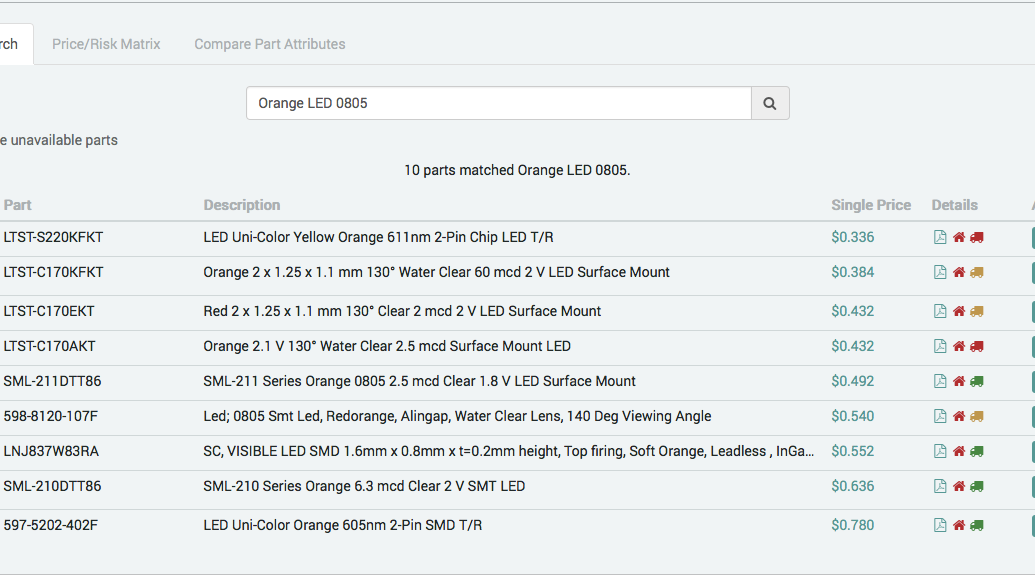
Task: Open the datasheet PDF for SML-210DTT86
Action: pos(940,486)
